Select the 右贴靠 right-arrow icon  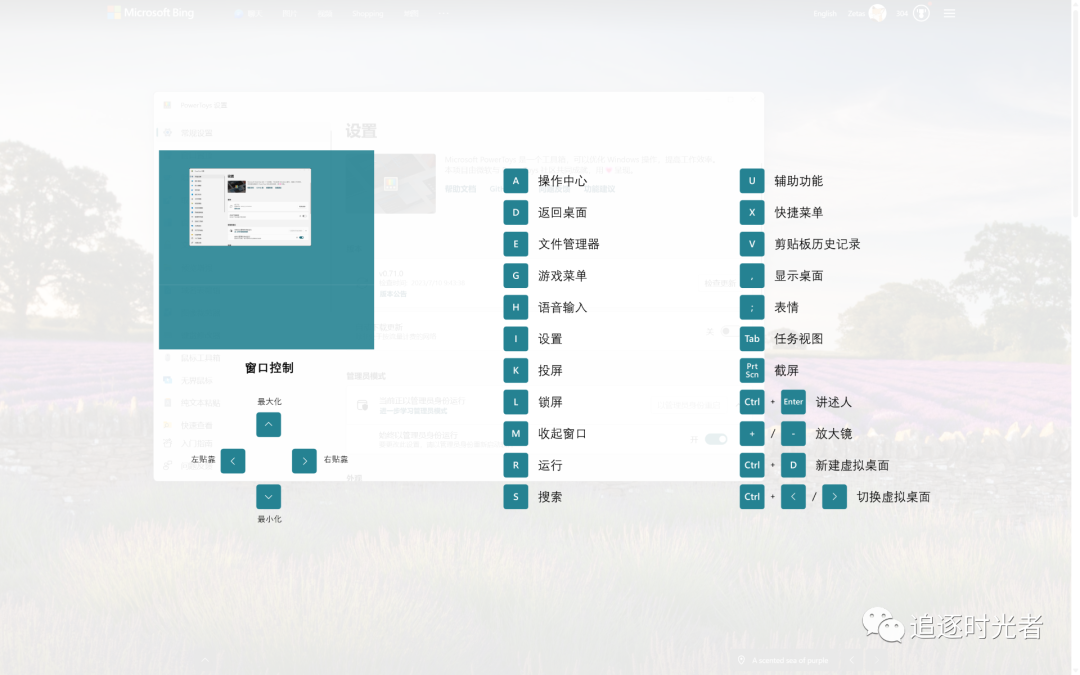[x=305, y=461]
